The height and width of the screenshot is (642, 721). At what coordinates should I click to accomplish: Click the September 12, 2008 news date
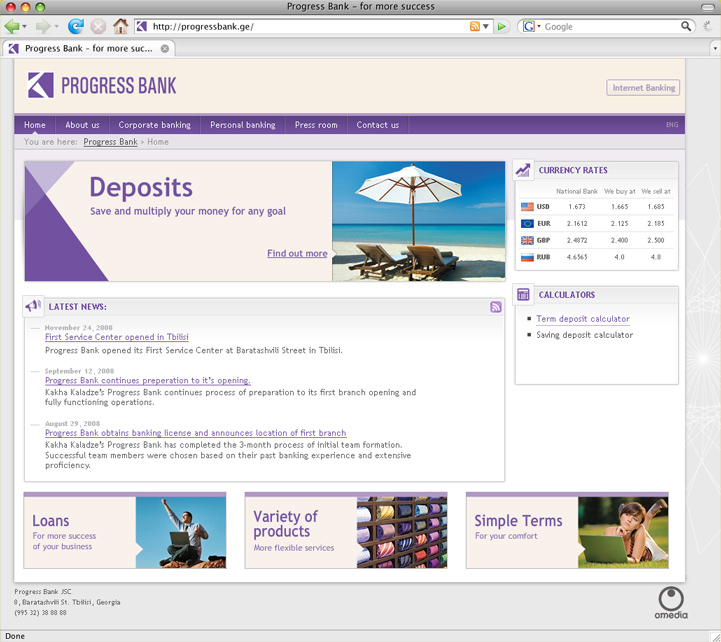(x=79, y=371)
